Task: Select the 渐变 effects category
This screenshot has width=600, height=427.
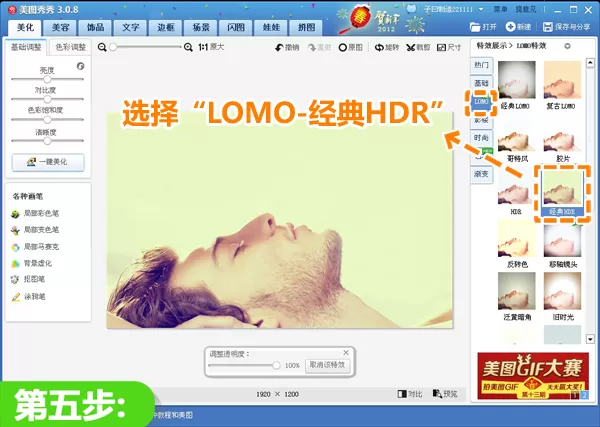Action: click(x=481, y=174)
